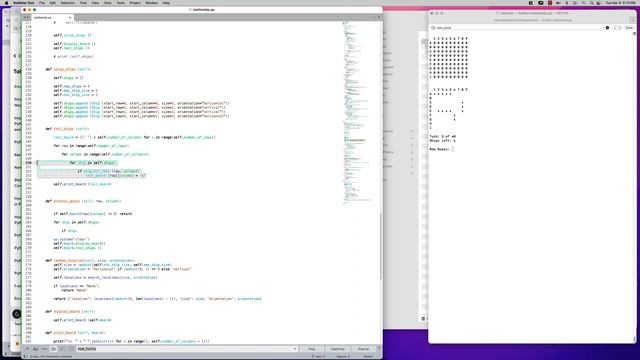Click the back arrow in the left background window

click(x=15, y=56)
